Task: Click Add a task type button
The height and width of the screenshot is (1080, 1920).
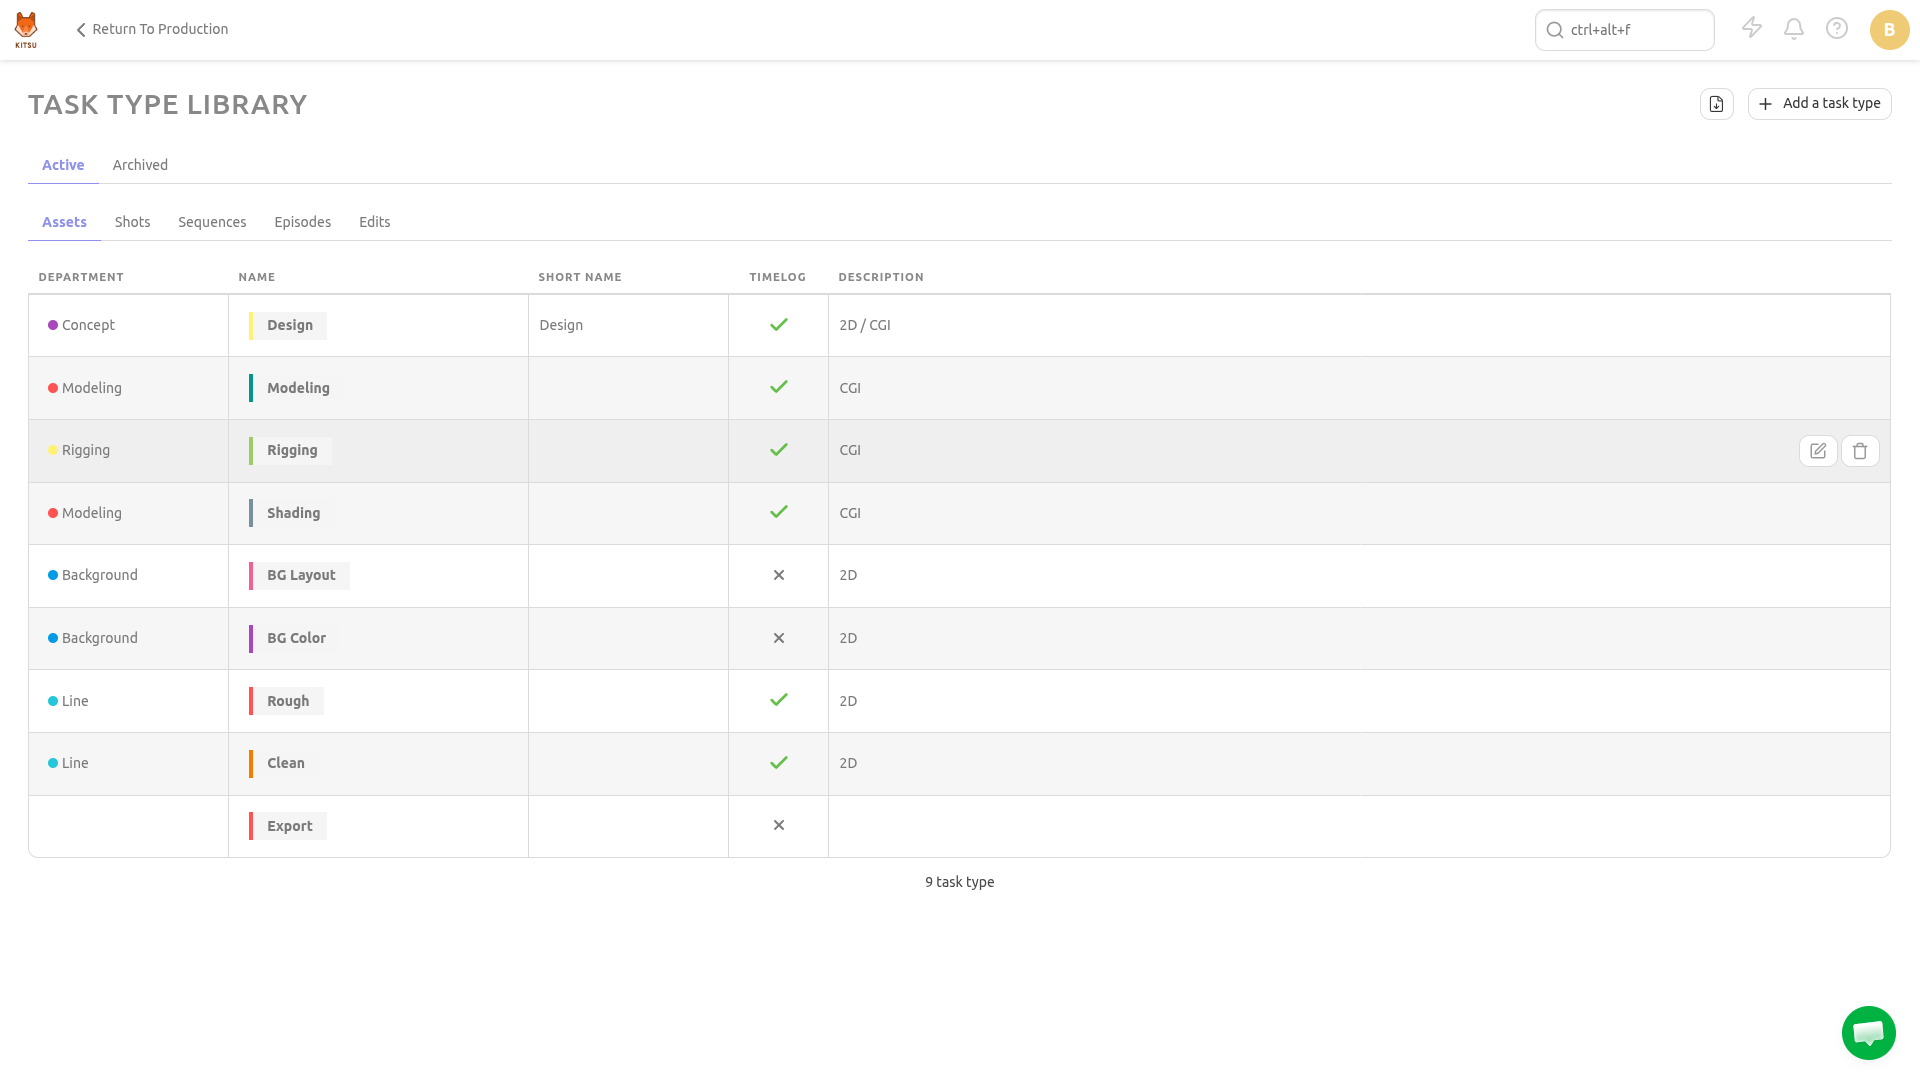Action: [1819, 104]
